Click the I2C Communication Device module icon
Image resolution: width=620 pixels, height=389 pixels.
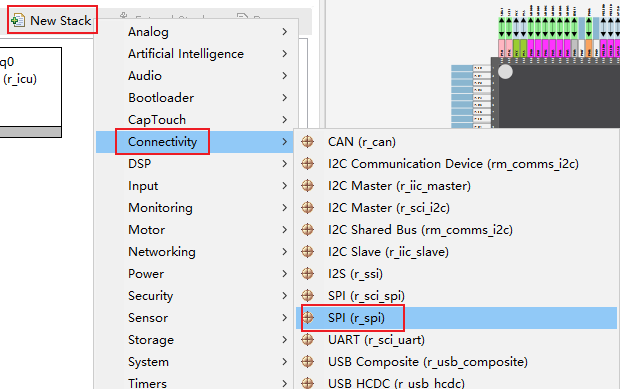tap(308, 164)
